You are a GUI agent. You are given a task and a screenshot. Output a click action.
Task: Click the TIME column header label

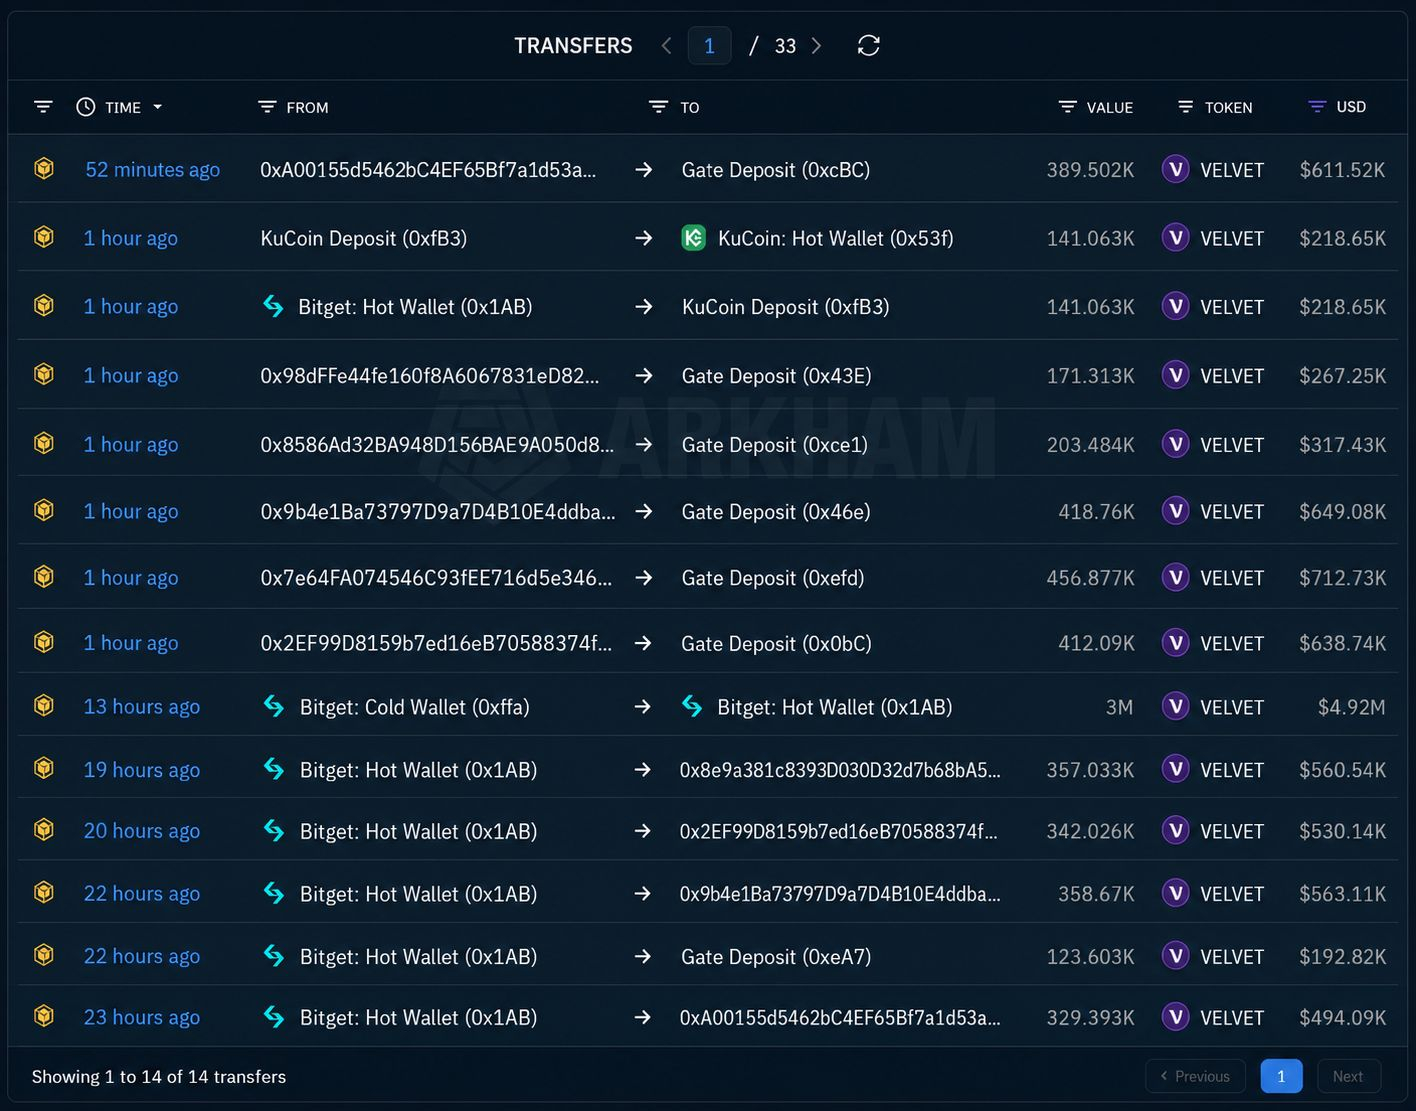pyautogui.click(x=123, y=107)
